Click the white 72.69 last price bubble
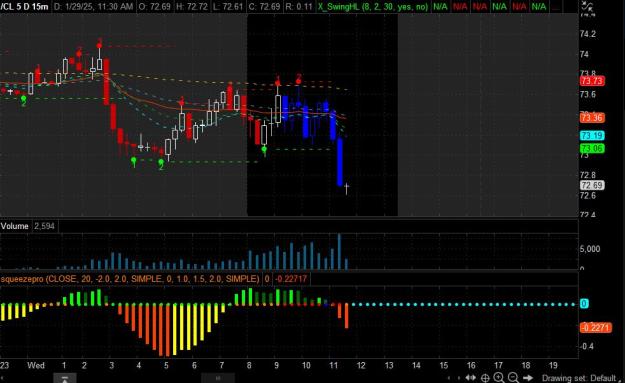This screenshot has height=383, width=625. pyautogui.click(x=592, y=185)
